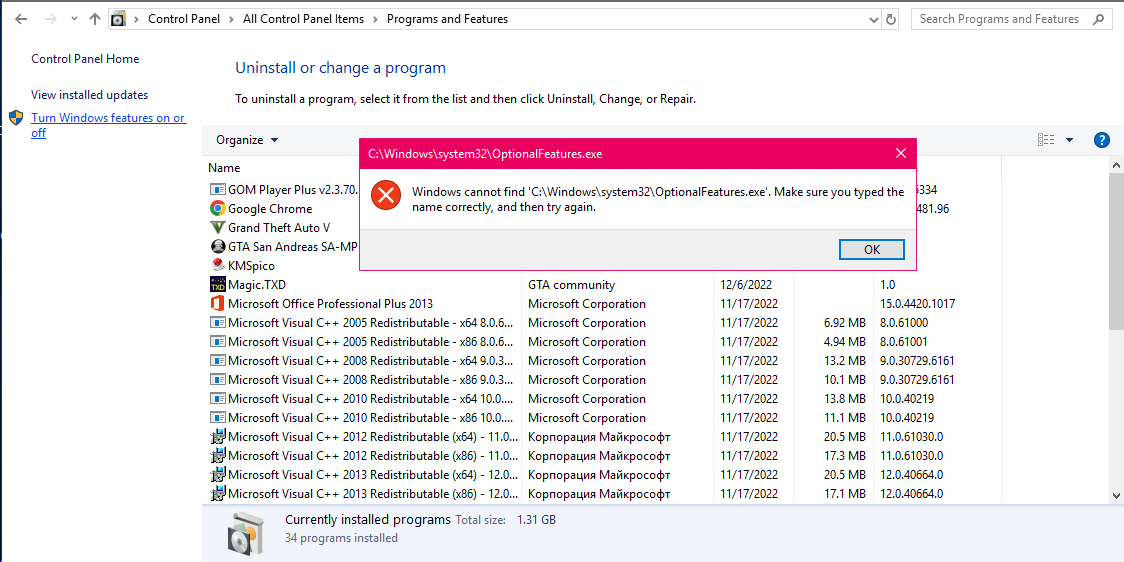Viewport: 1124px width, 562px height.
Task: Click version 15.0.4420.1017 cell
Action: [x=918, y=303]
